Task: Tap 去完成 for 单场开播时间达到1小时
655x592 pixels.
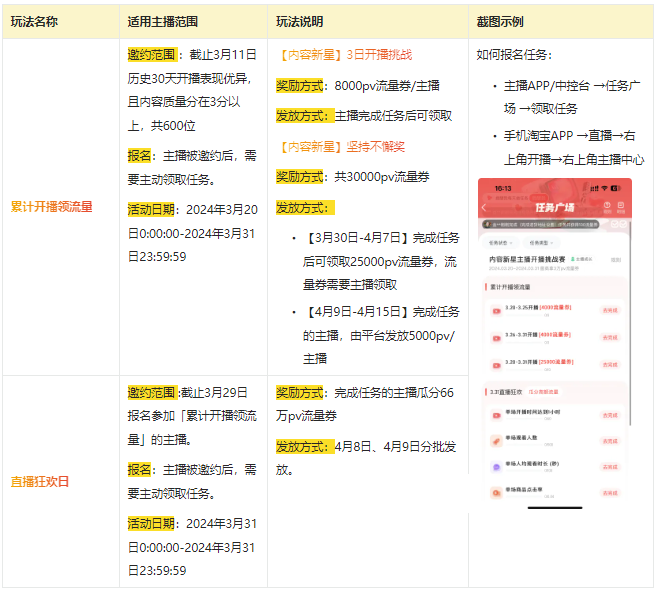Action: (x=610, y=415)
